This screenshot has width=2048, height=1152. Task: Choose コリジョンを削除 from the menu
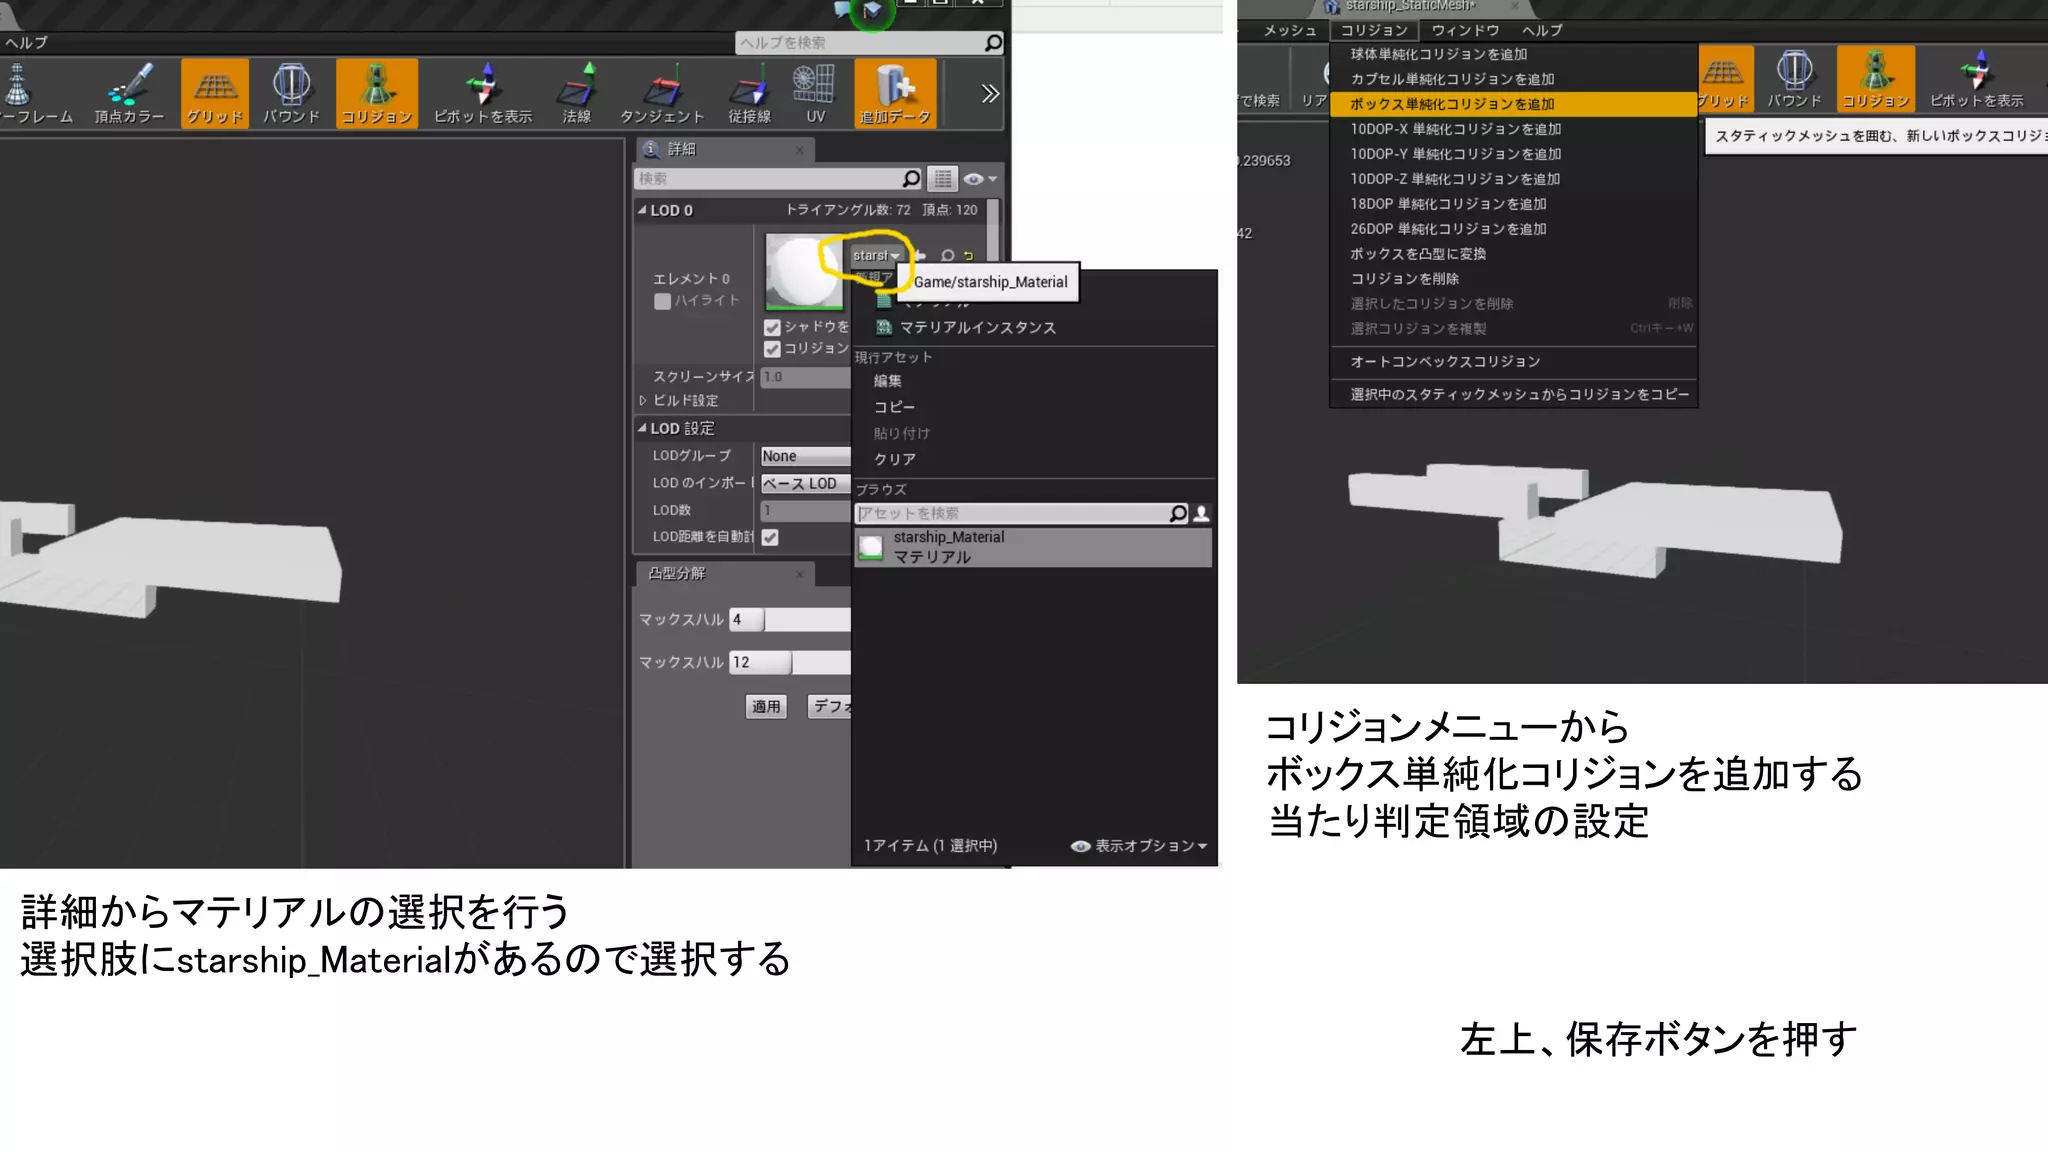(1513, 279)
